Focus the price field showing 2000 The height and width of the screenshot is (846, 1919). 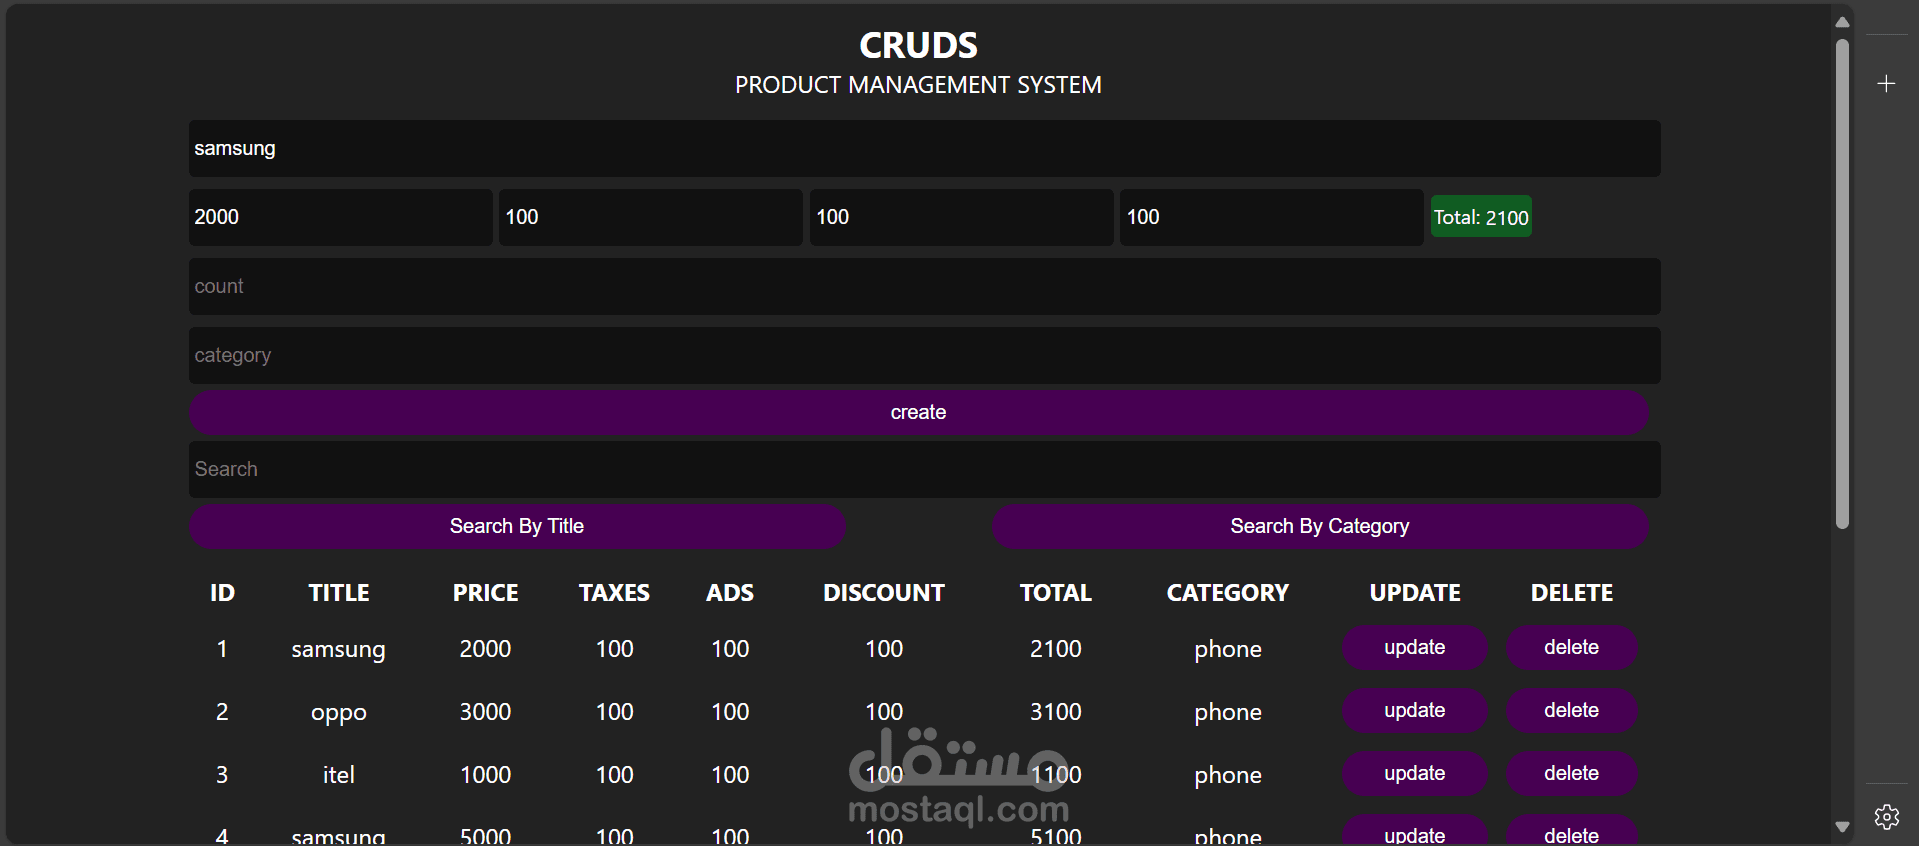[x=340, y=218]
